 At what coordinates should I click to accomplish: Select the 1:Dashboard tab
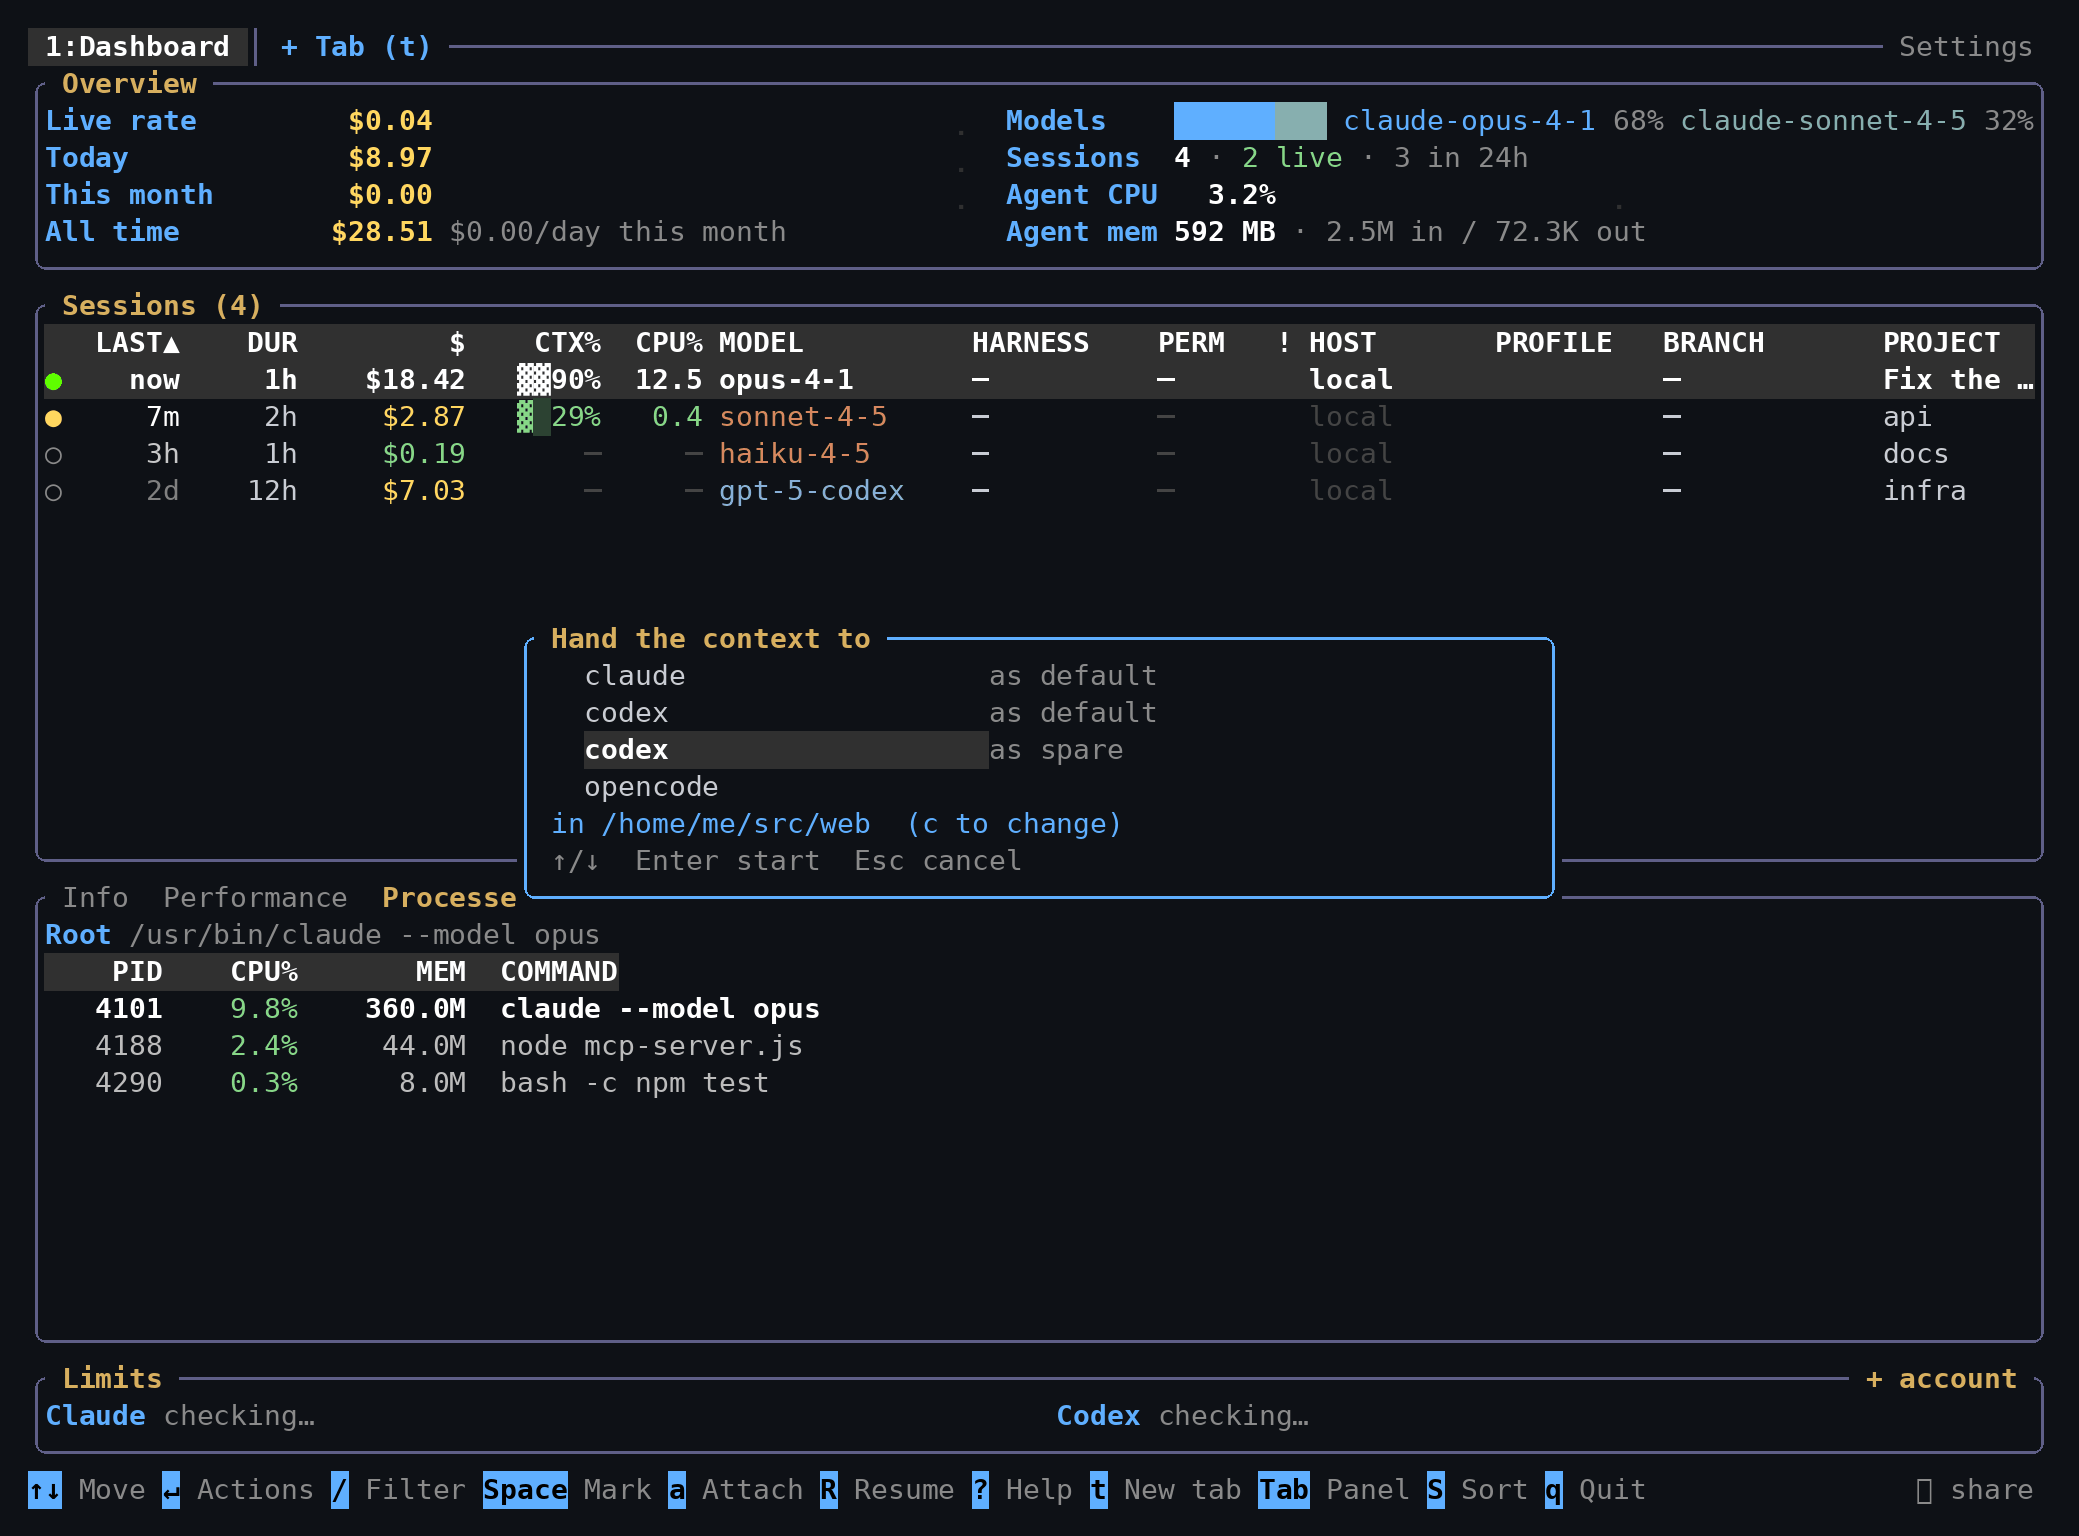(x=138, y=47)
